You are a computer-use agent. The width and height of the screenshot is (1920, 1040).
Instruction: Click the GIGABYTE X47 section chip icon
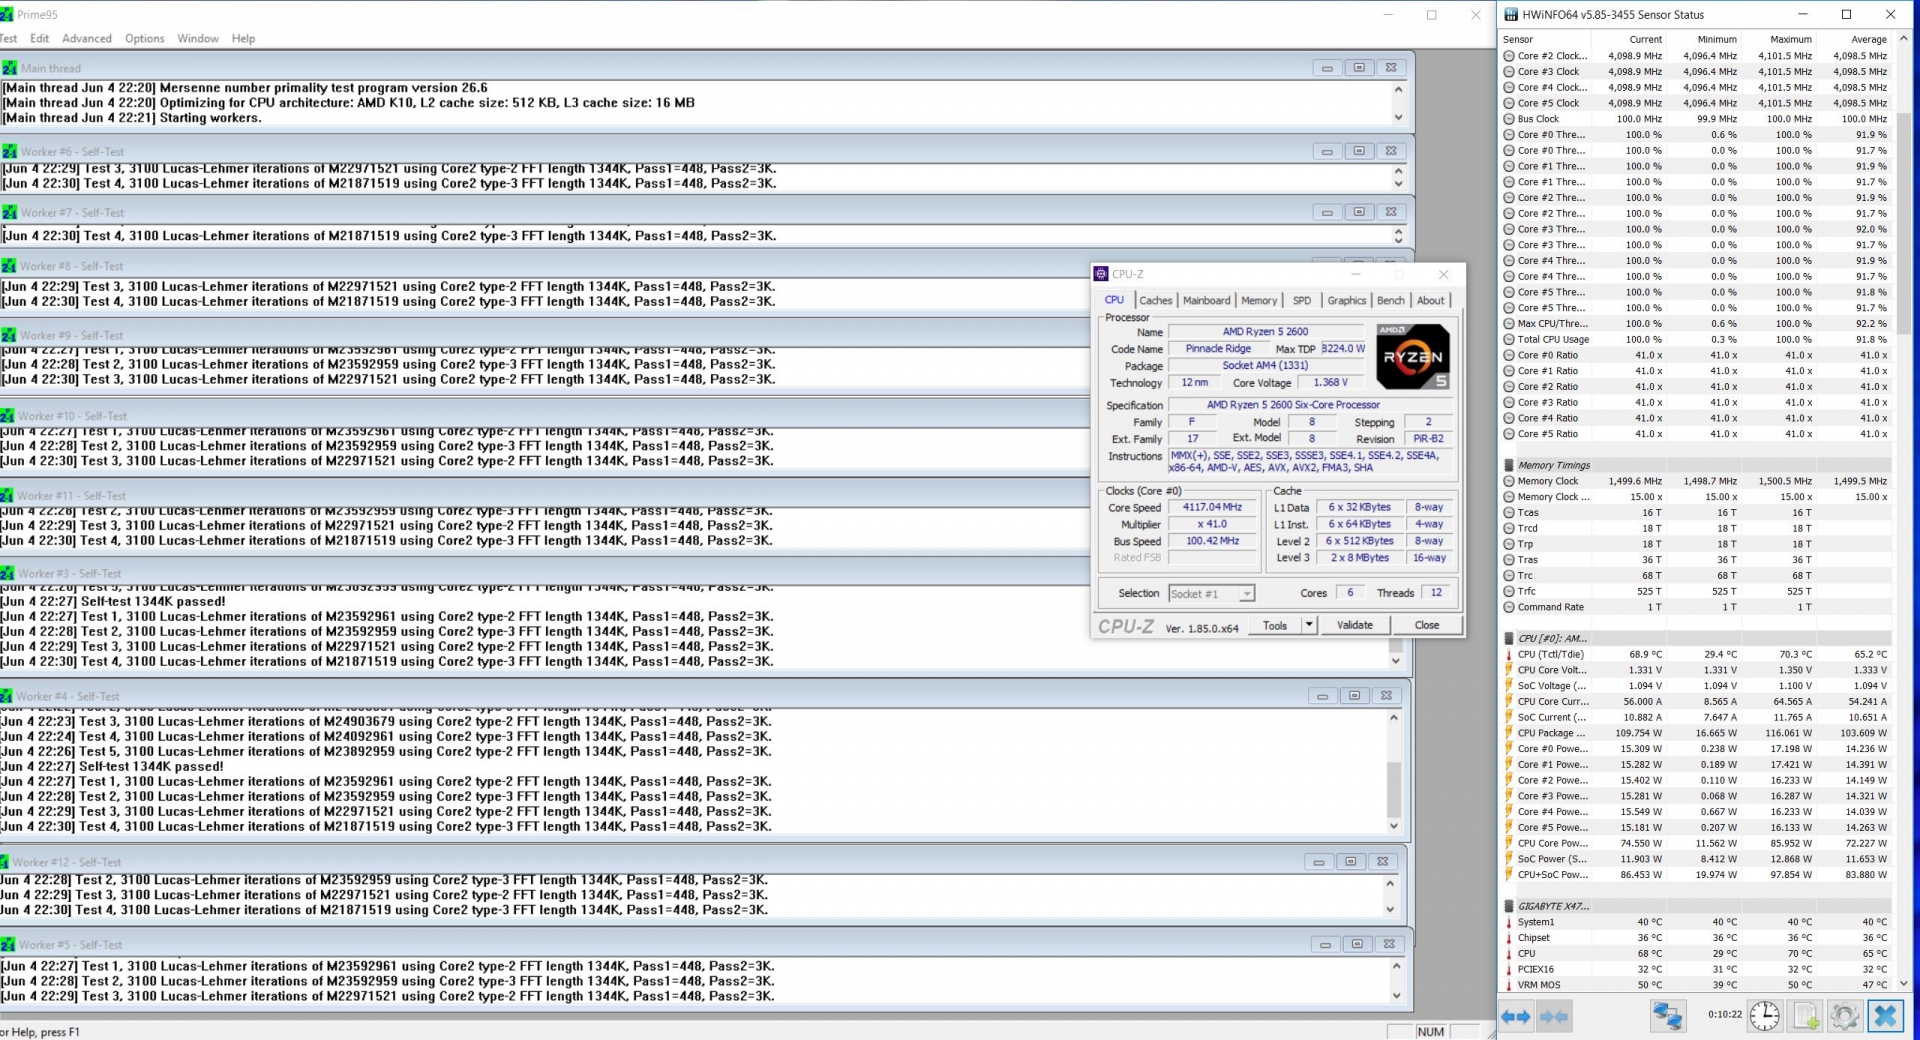coord(1509,906)
